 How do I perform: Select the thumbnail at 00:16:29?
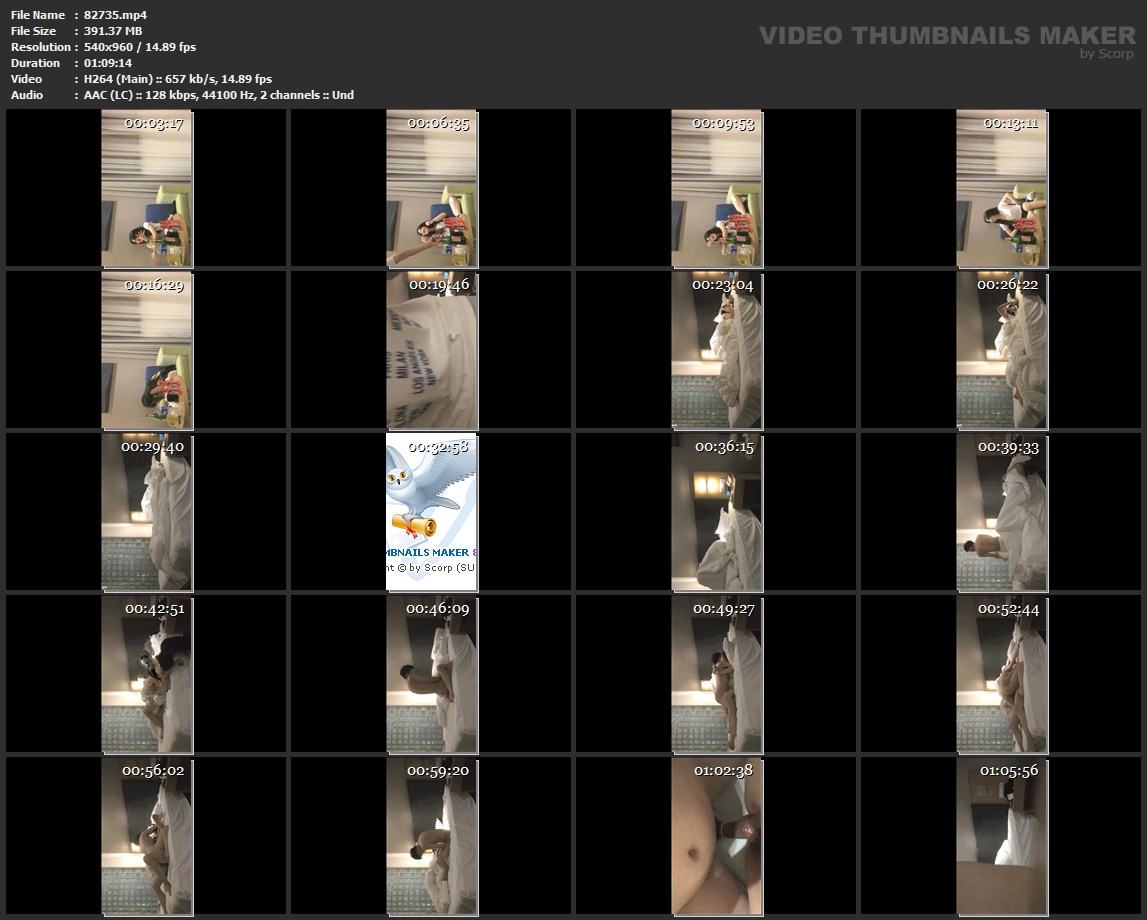tap(146, 350)
